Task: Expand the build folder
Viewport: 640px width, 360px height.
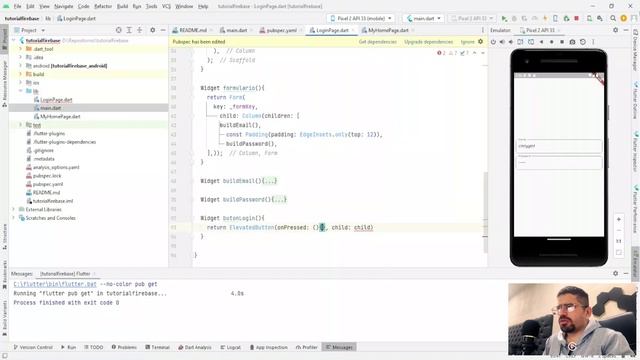Action: 20,74
